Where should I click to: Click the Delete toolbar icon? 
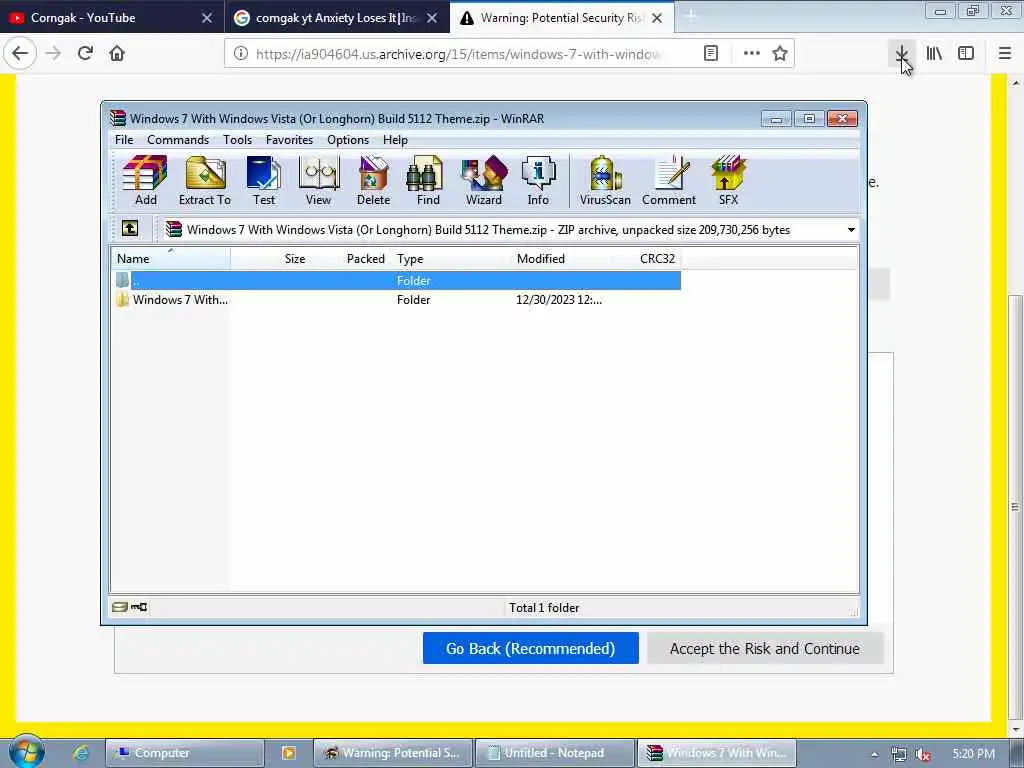click(x=373, y=181)
